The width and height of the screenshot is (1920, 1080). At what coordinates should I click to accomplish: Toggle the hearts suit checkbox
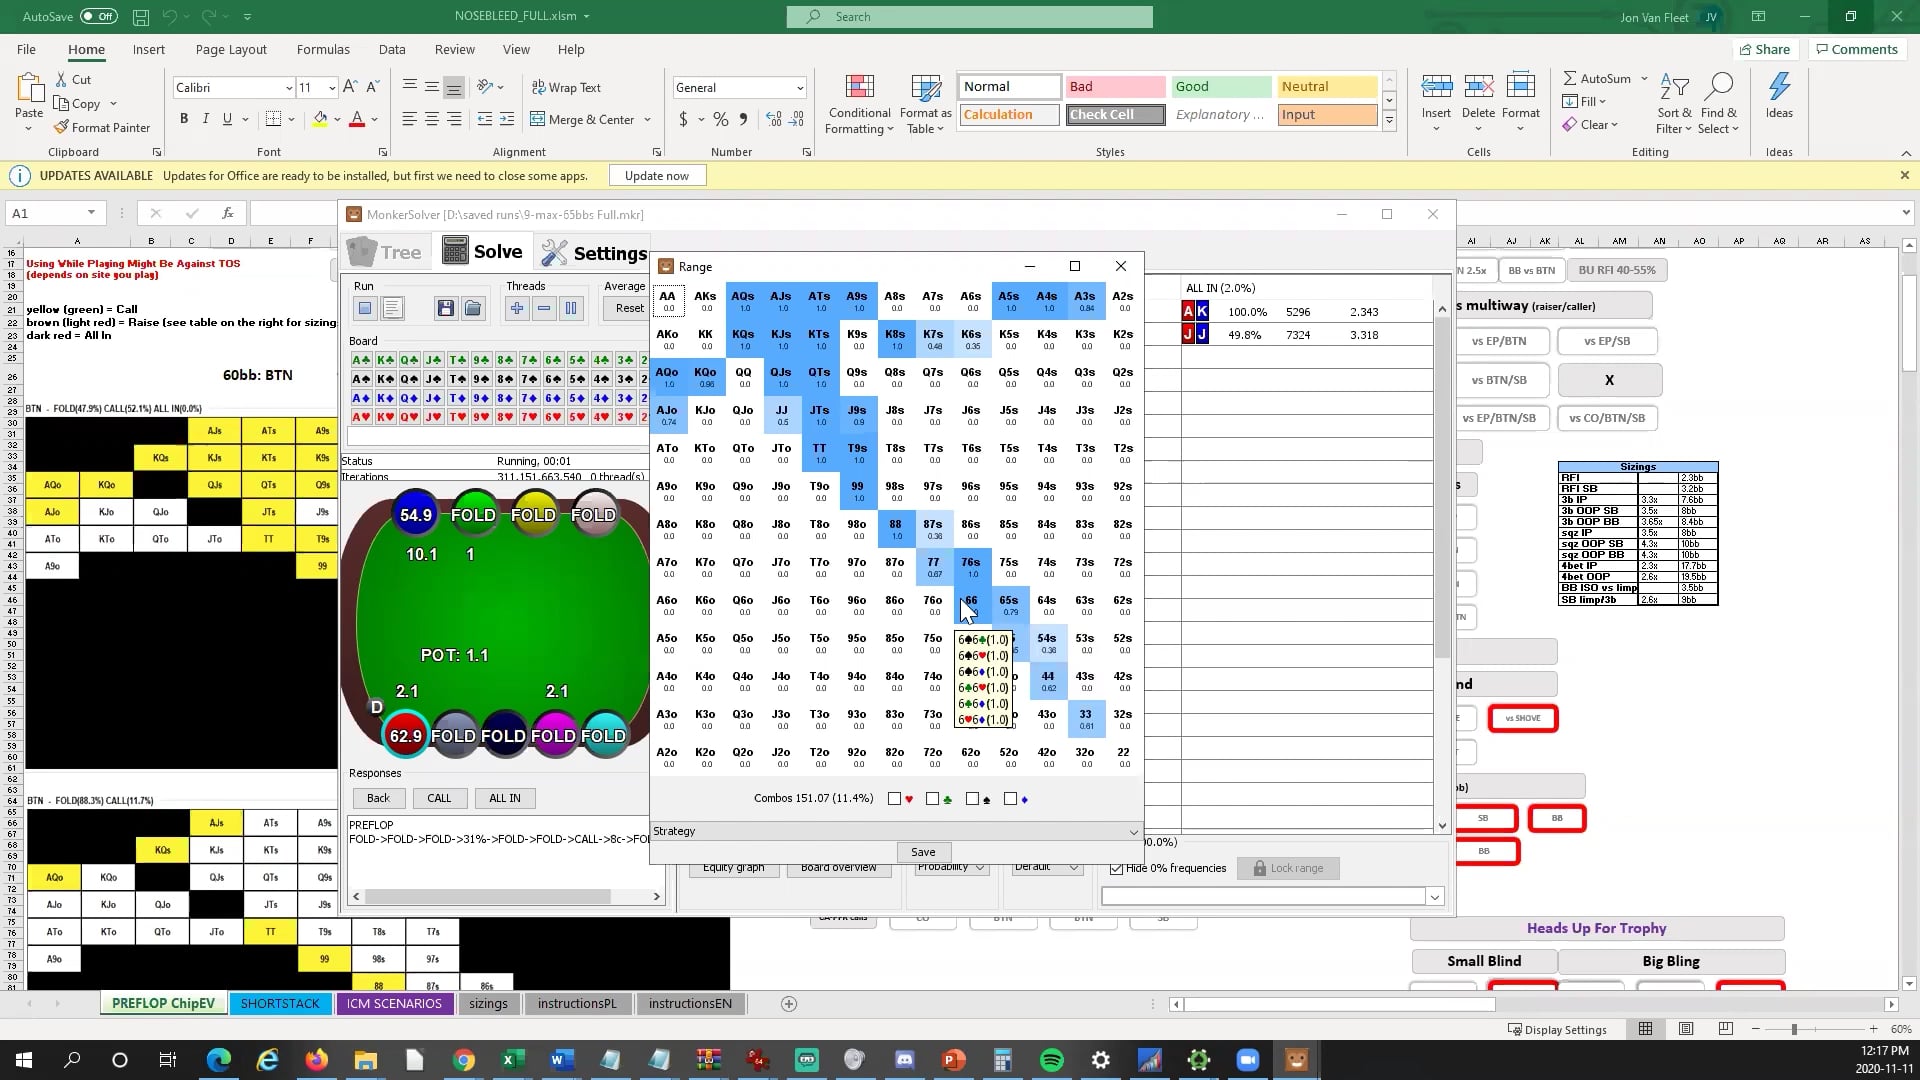point(894,799)
